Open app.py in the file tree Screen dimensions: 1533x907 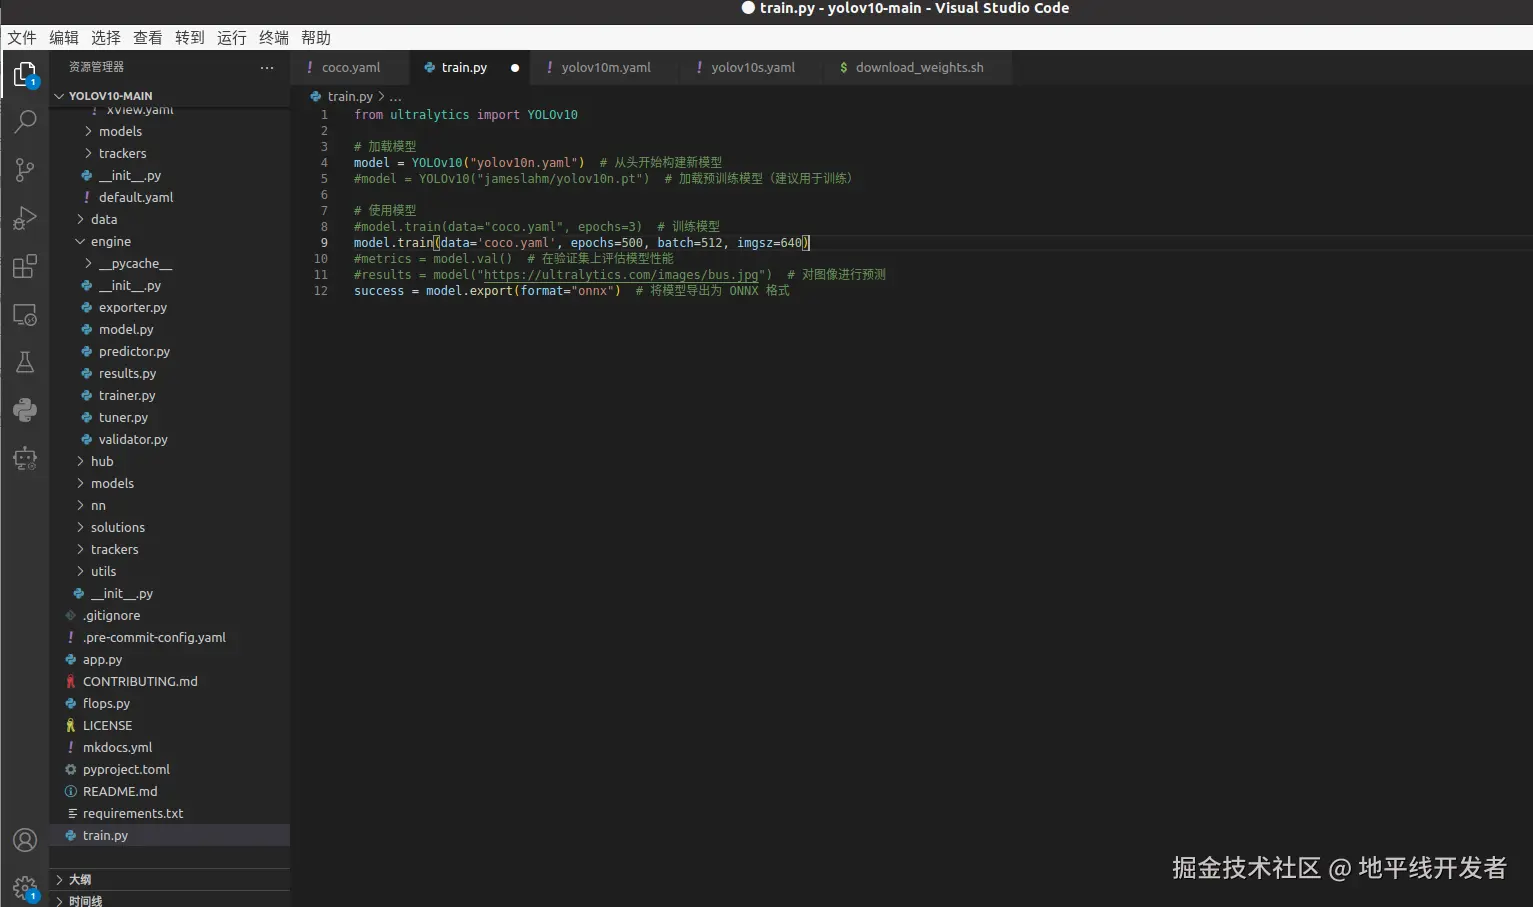102,660
